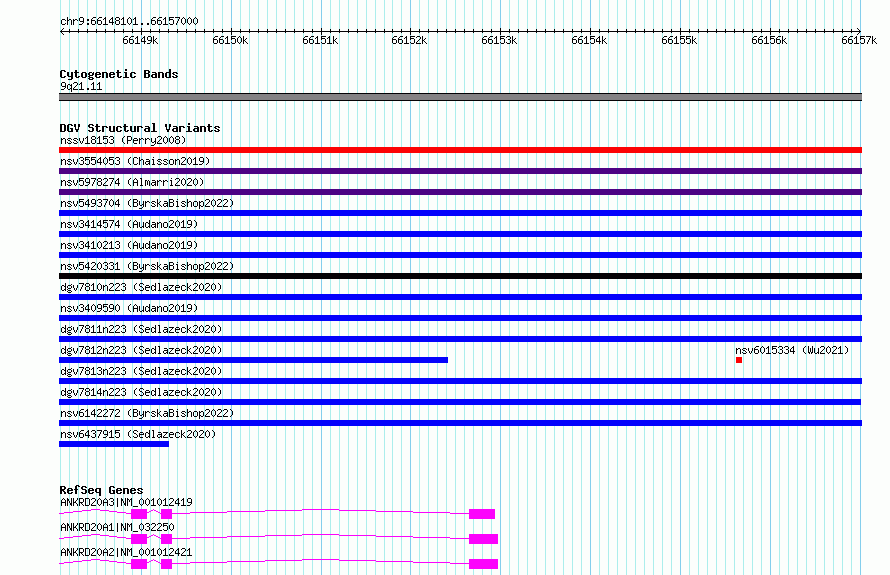Open gene ANKRD20A2|NM_001012421 label

(126, 552)
